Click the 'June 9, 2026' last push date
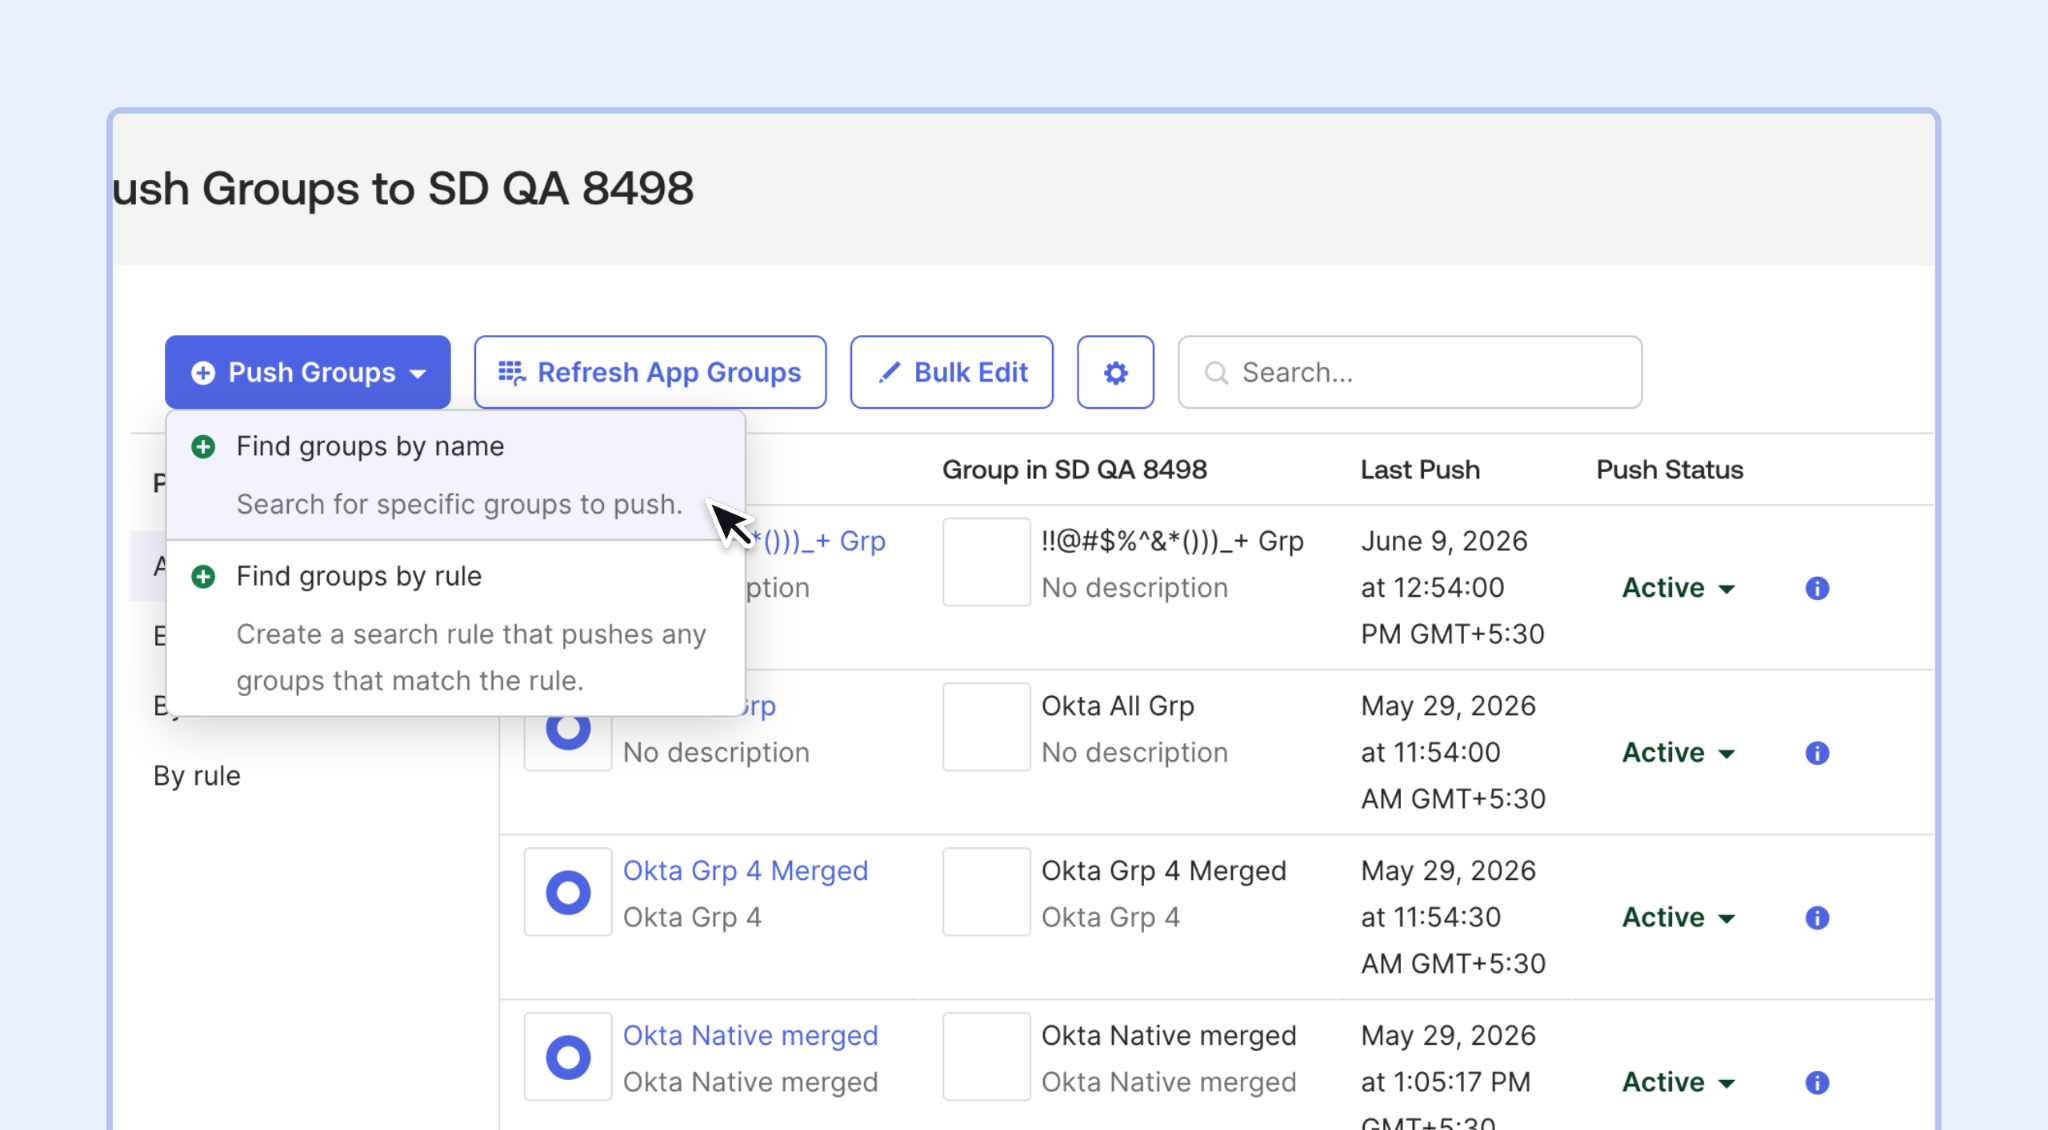This screenshot has width=2048, height=1130. [x=1444, y=541]
